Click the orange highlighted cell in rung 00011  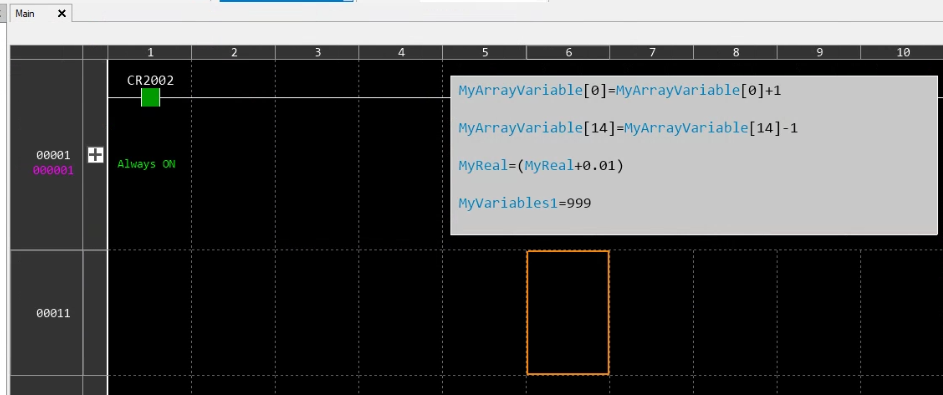point(568,313)
